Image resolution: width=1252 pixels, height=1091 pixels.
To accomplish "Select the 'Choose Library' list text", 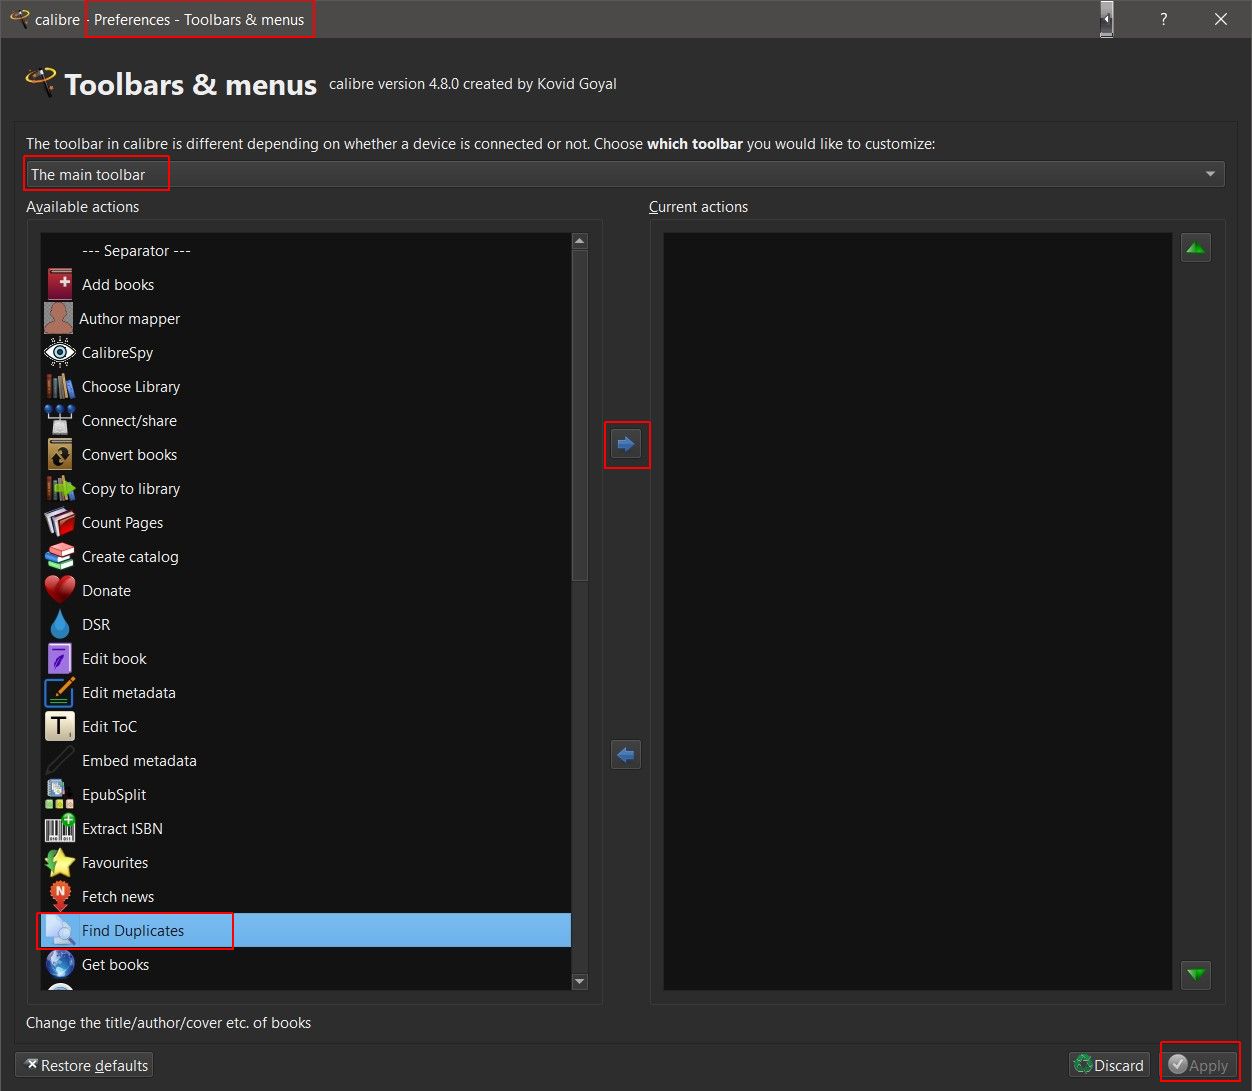I will (131, 386).
